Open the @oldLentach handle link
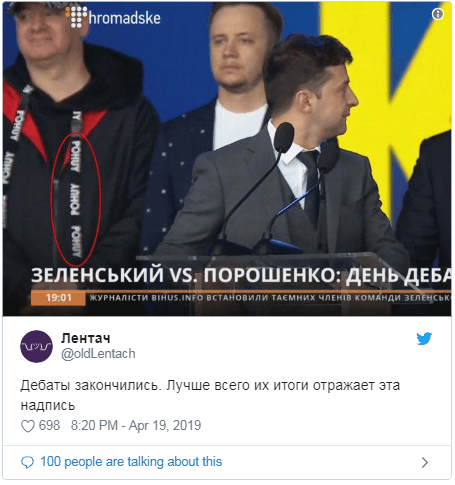Screen dimensions: 455x485 click(98, 354)
